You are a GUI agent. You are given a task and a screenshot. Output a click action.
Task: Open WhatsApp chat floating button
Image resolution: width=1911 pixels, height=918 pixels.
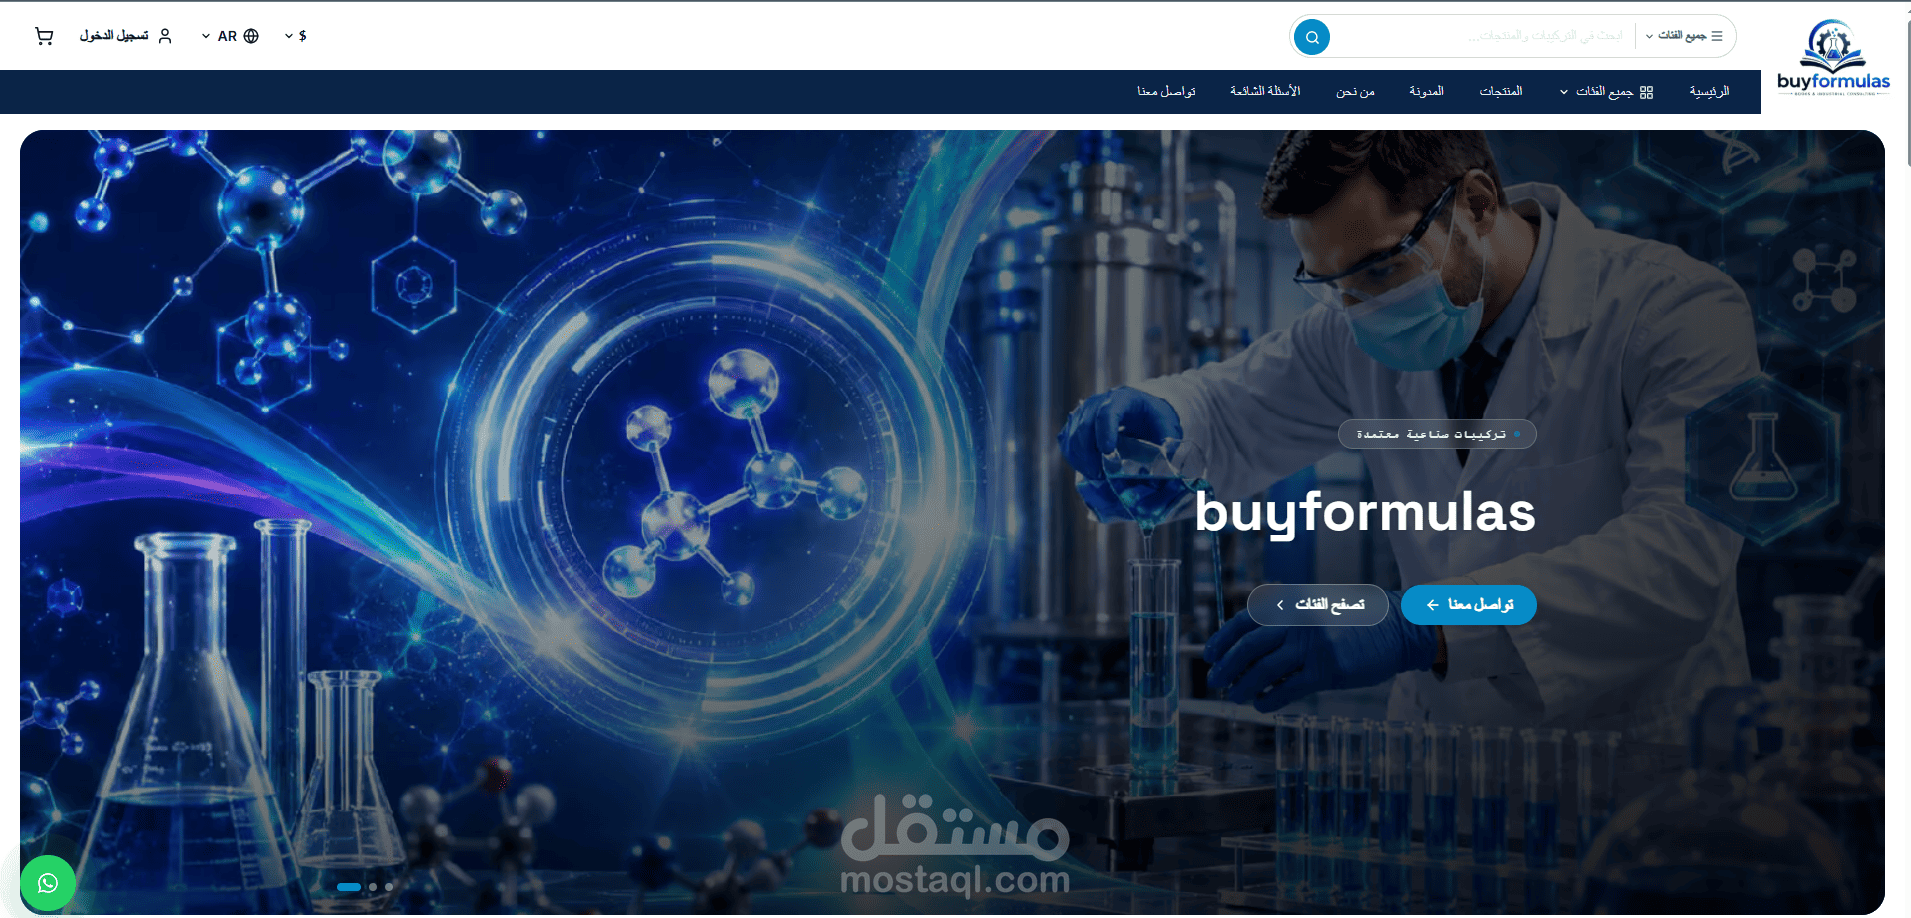(x=48, y=883)
